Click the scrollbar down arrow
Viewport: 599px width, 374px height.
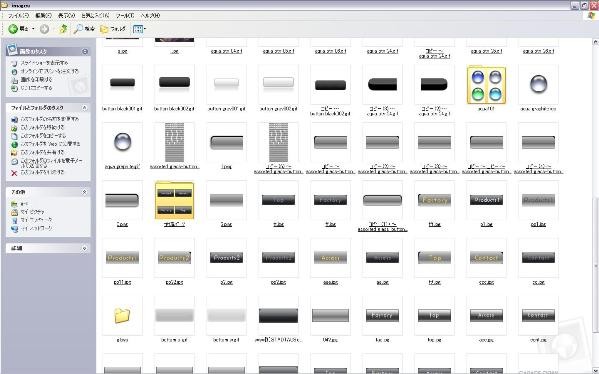click(595, 371)
